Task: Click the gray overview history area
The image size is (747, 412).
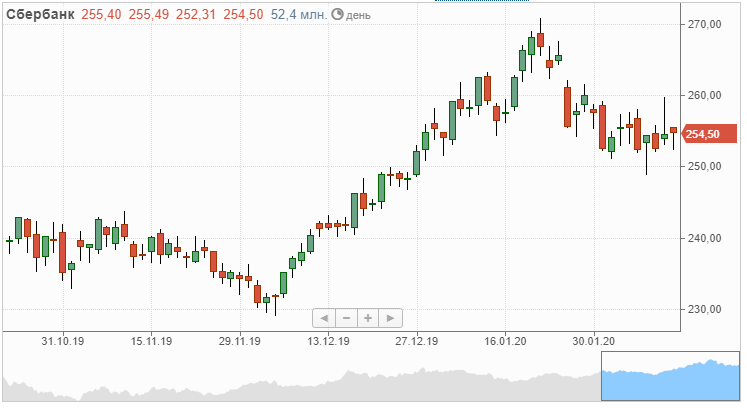Action: 302,384
